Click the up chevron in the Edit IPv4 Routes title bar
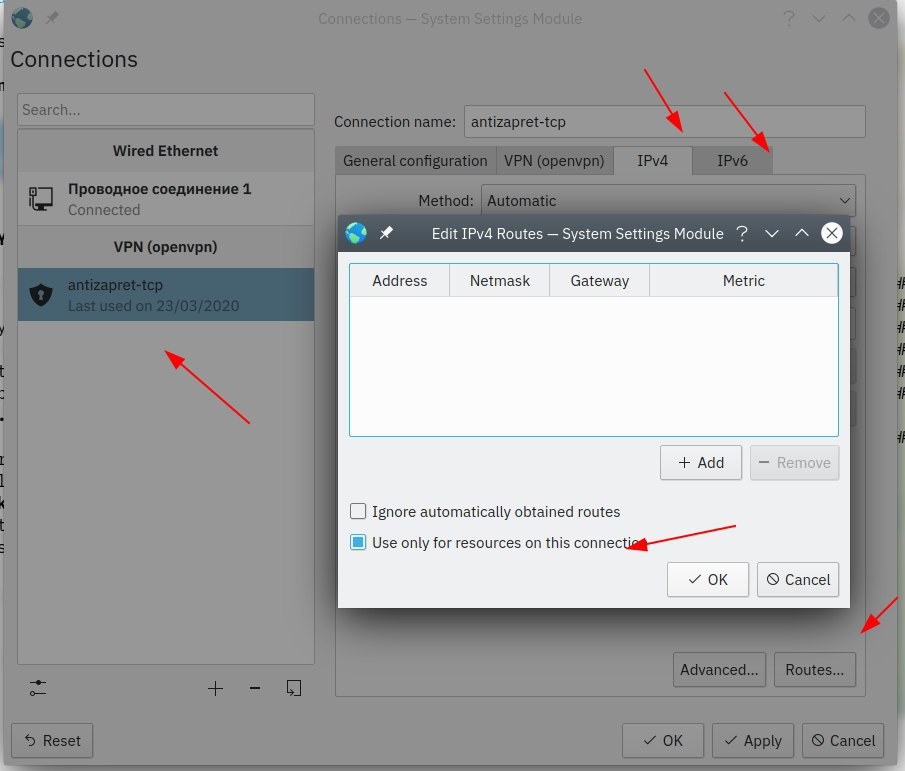This screenshot has height=771, width=905. point(802,233)
